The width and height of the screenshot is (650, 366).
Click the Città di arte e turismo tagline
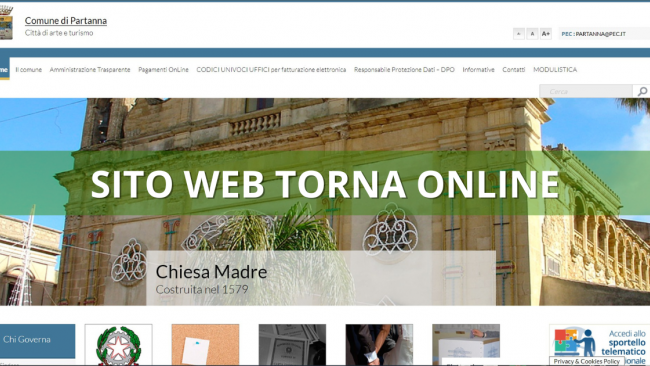(59, 33)
